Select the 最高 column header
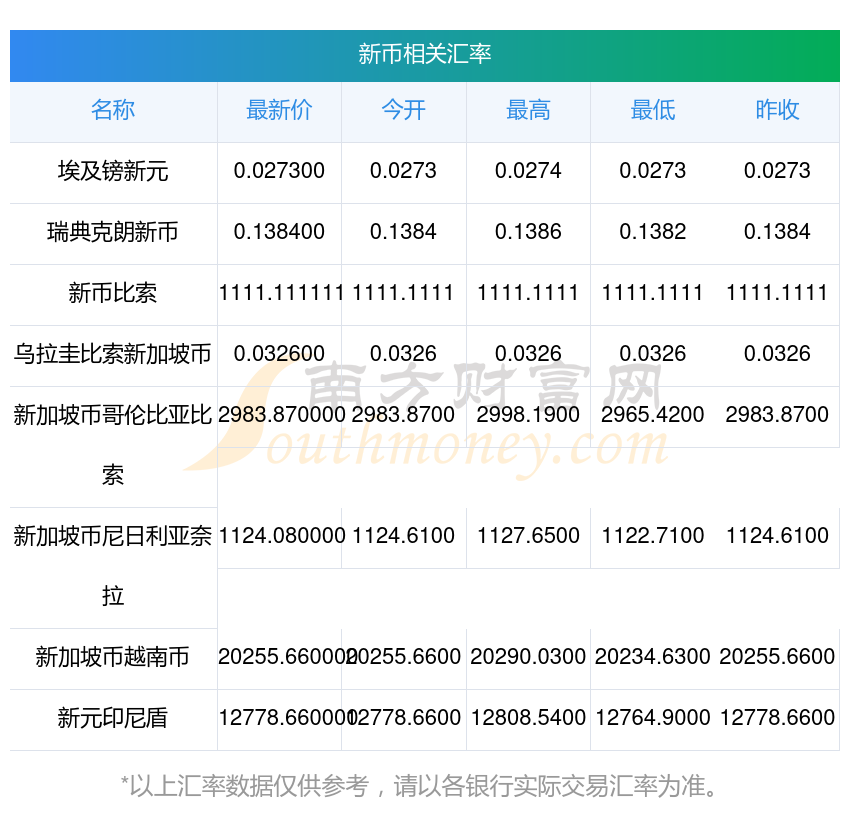This screenshot has width=850, height=817. [528, 111]
